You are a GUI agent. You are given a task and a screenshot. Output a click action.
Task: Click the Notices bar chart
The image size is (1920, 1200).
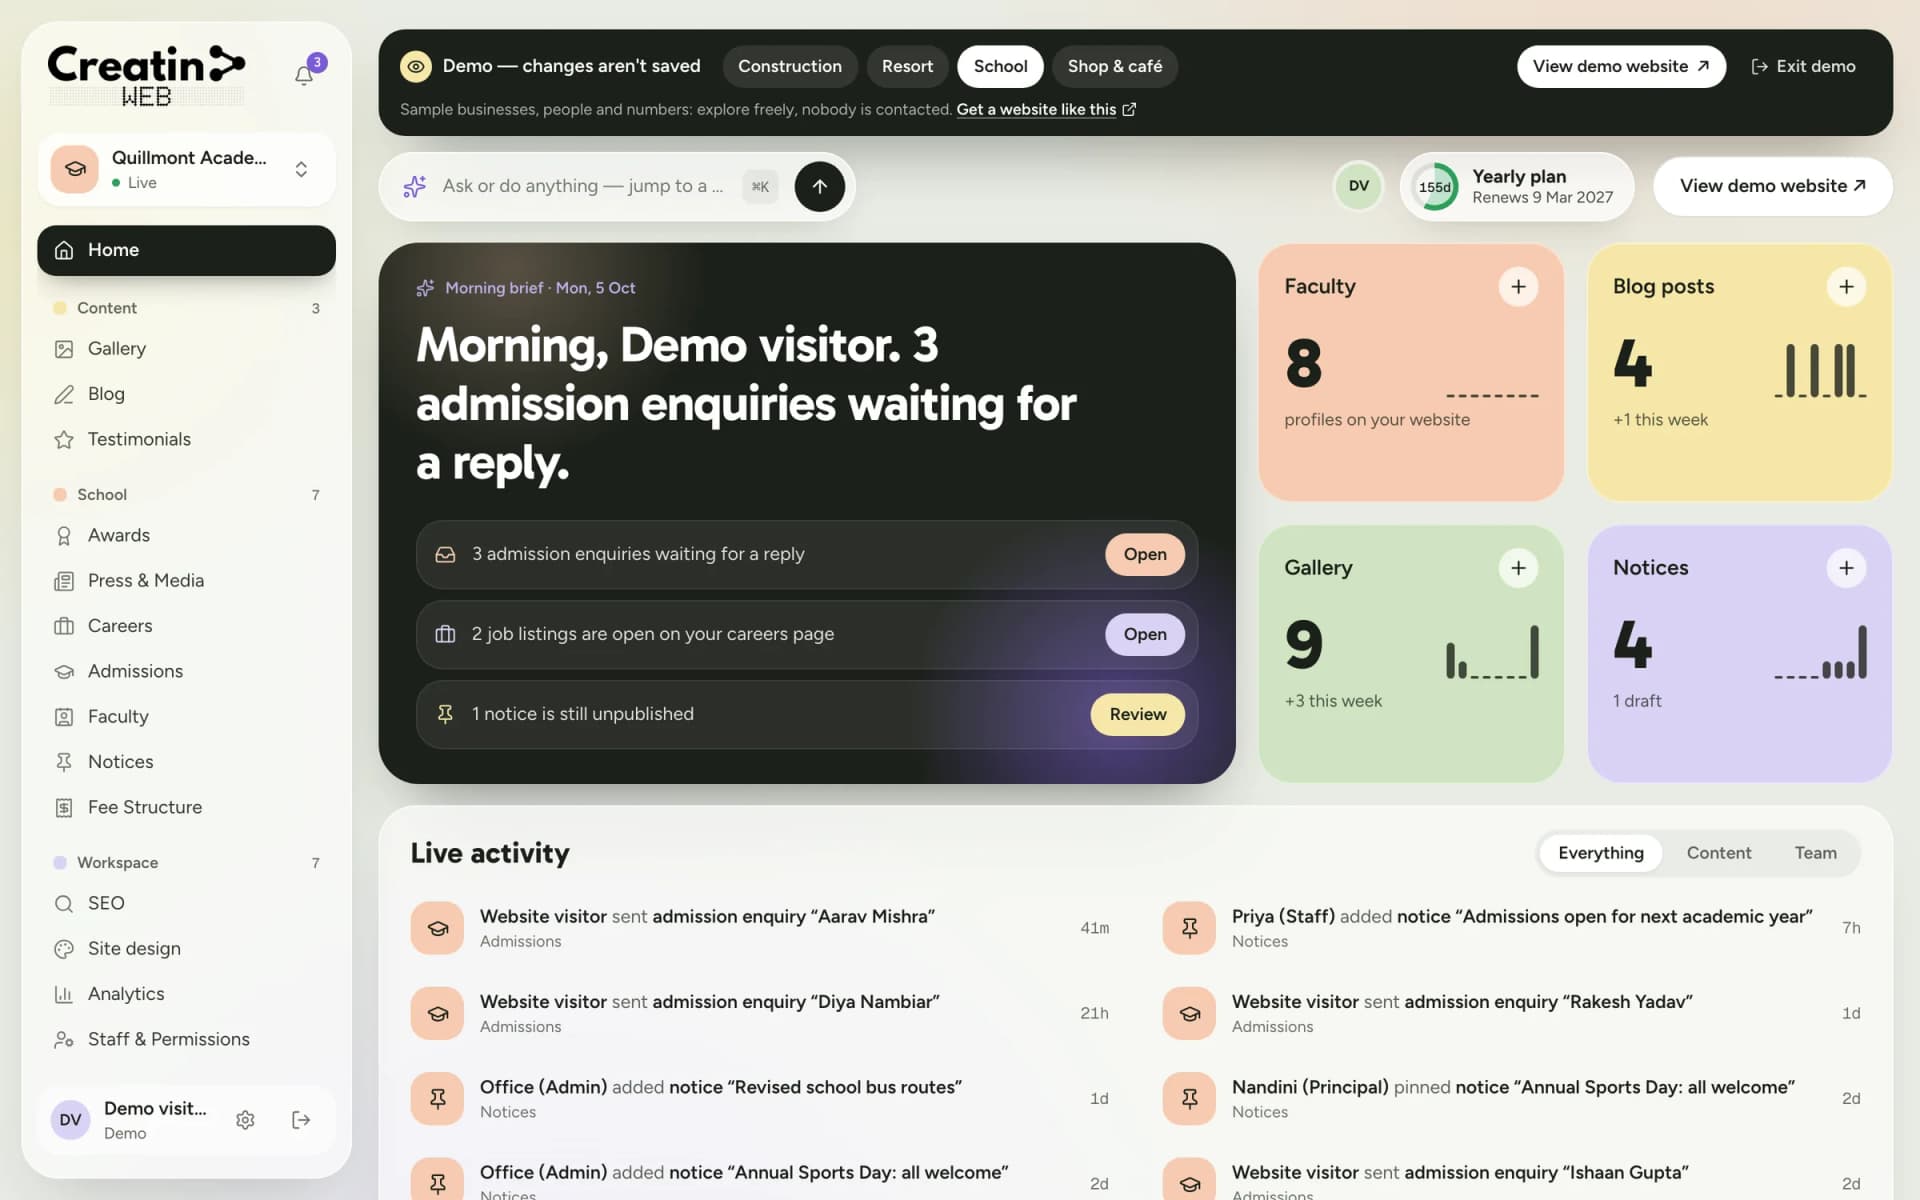[1820, 652]
